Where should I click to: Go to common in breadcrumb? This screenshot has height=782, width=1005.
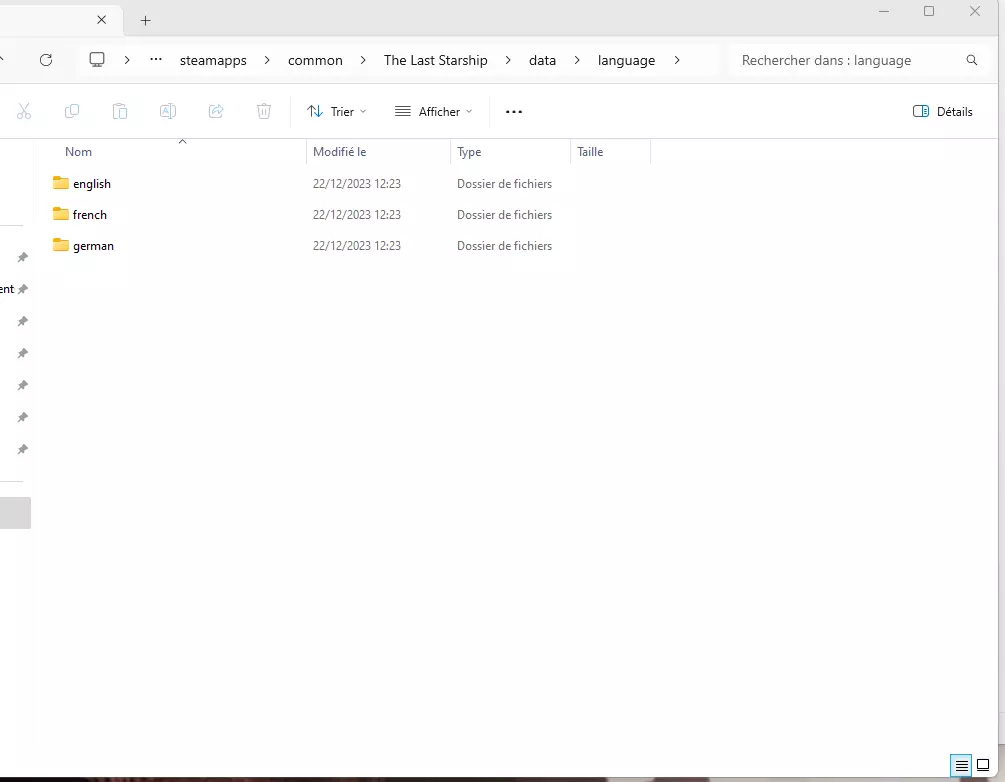(315, 60)
